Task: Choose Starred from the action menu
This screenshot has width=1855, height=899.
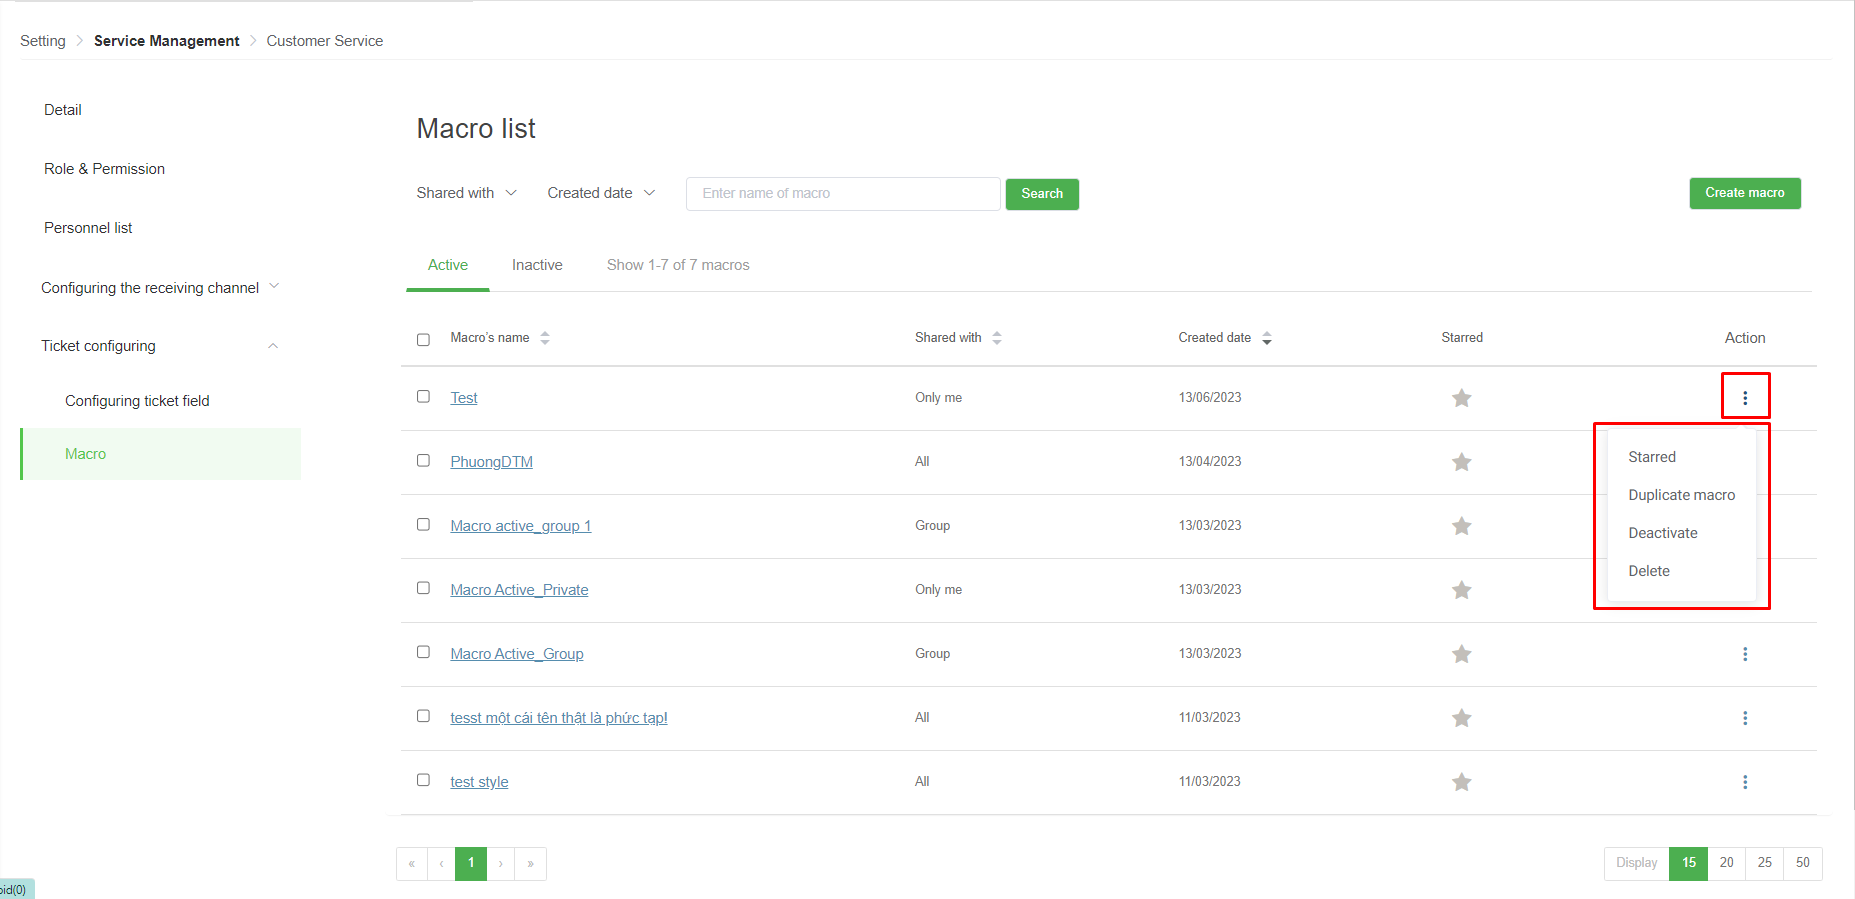Action: tap(1652, 457)
